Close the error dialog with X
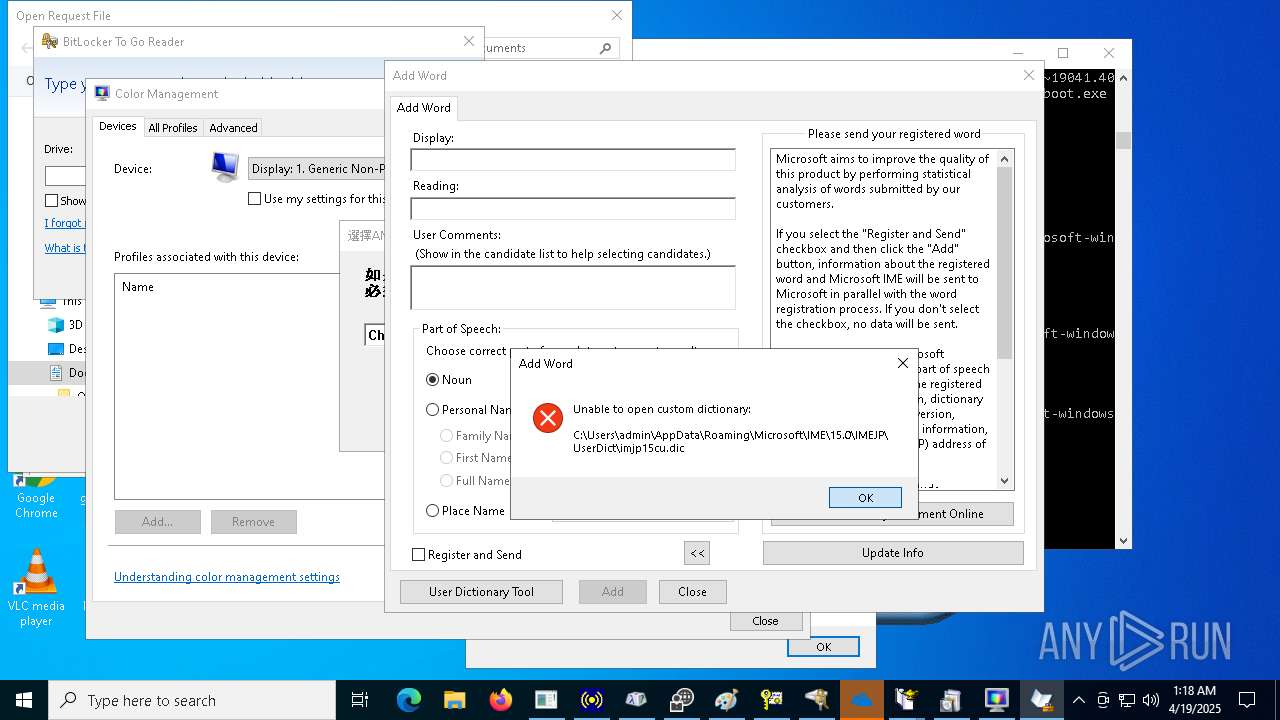Screen dimensions: 1280x720 tap(902, 363)
